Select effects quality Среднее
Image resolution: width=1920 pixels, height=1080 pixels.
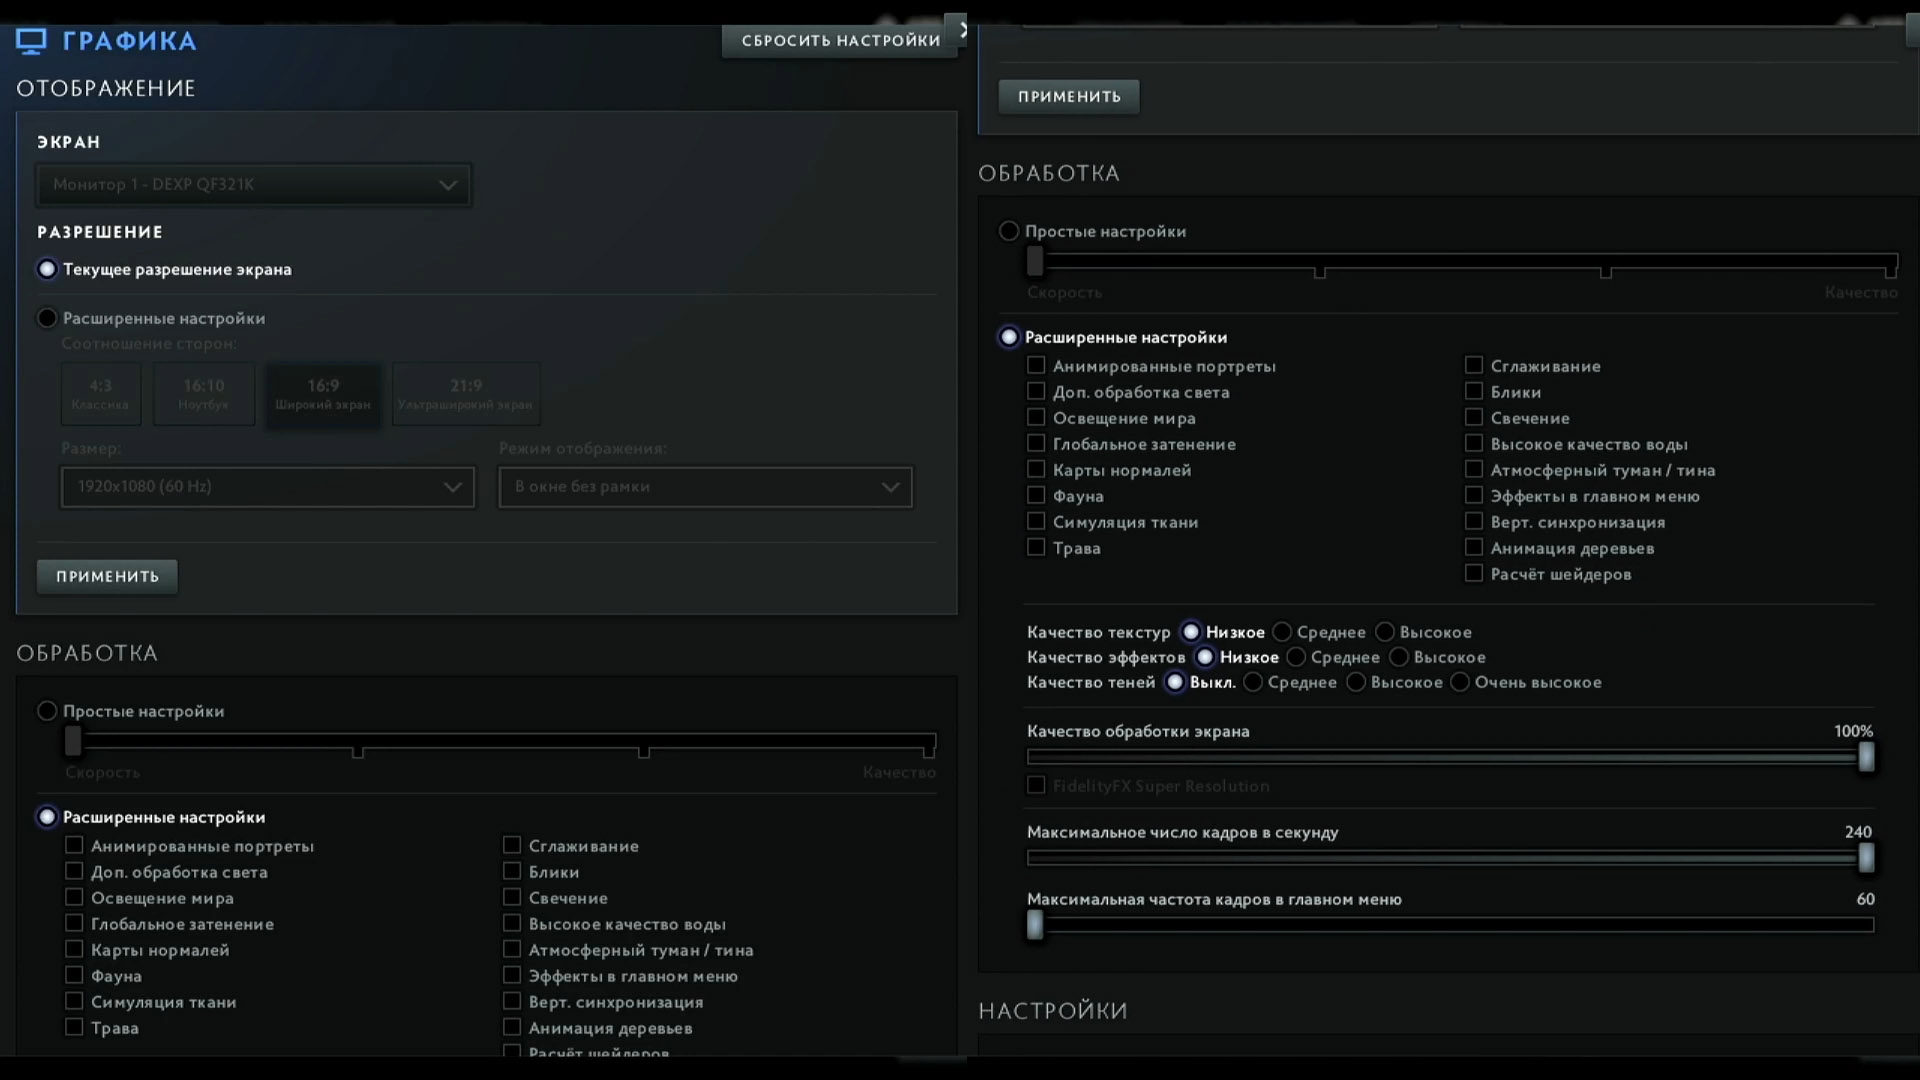coord(1296,657)
